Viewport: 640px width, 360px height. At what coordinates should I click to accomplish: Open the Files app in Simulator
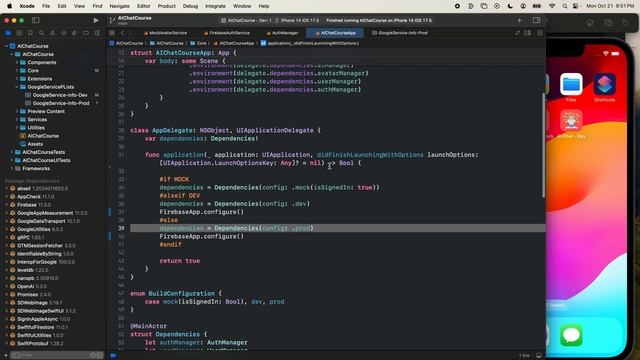tap(571, 84)
